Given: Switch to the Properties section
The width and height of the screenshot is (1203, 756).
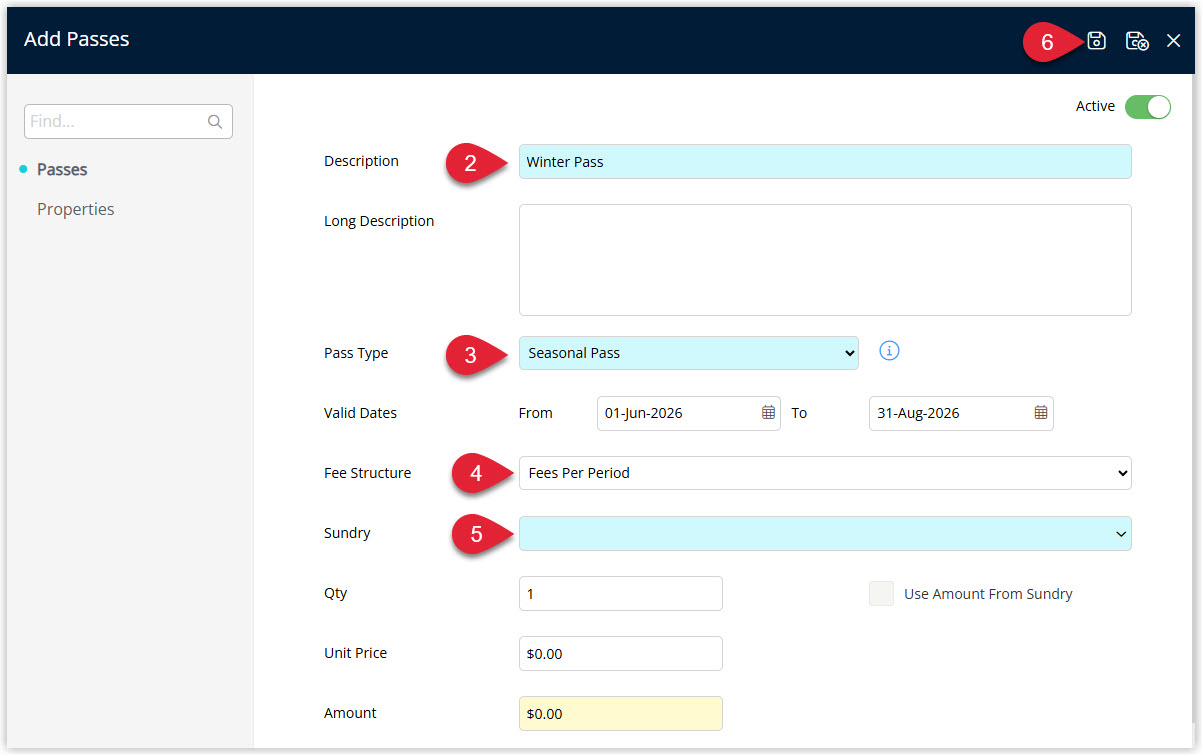Looking at the screenshot, I should click(x=76, y=209).
